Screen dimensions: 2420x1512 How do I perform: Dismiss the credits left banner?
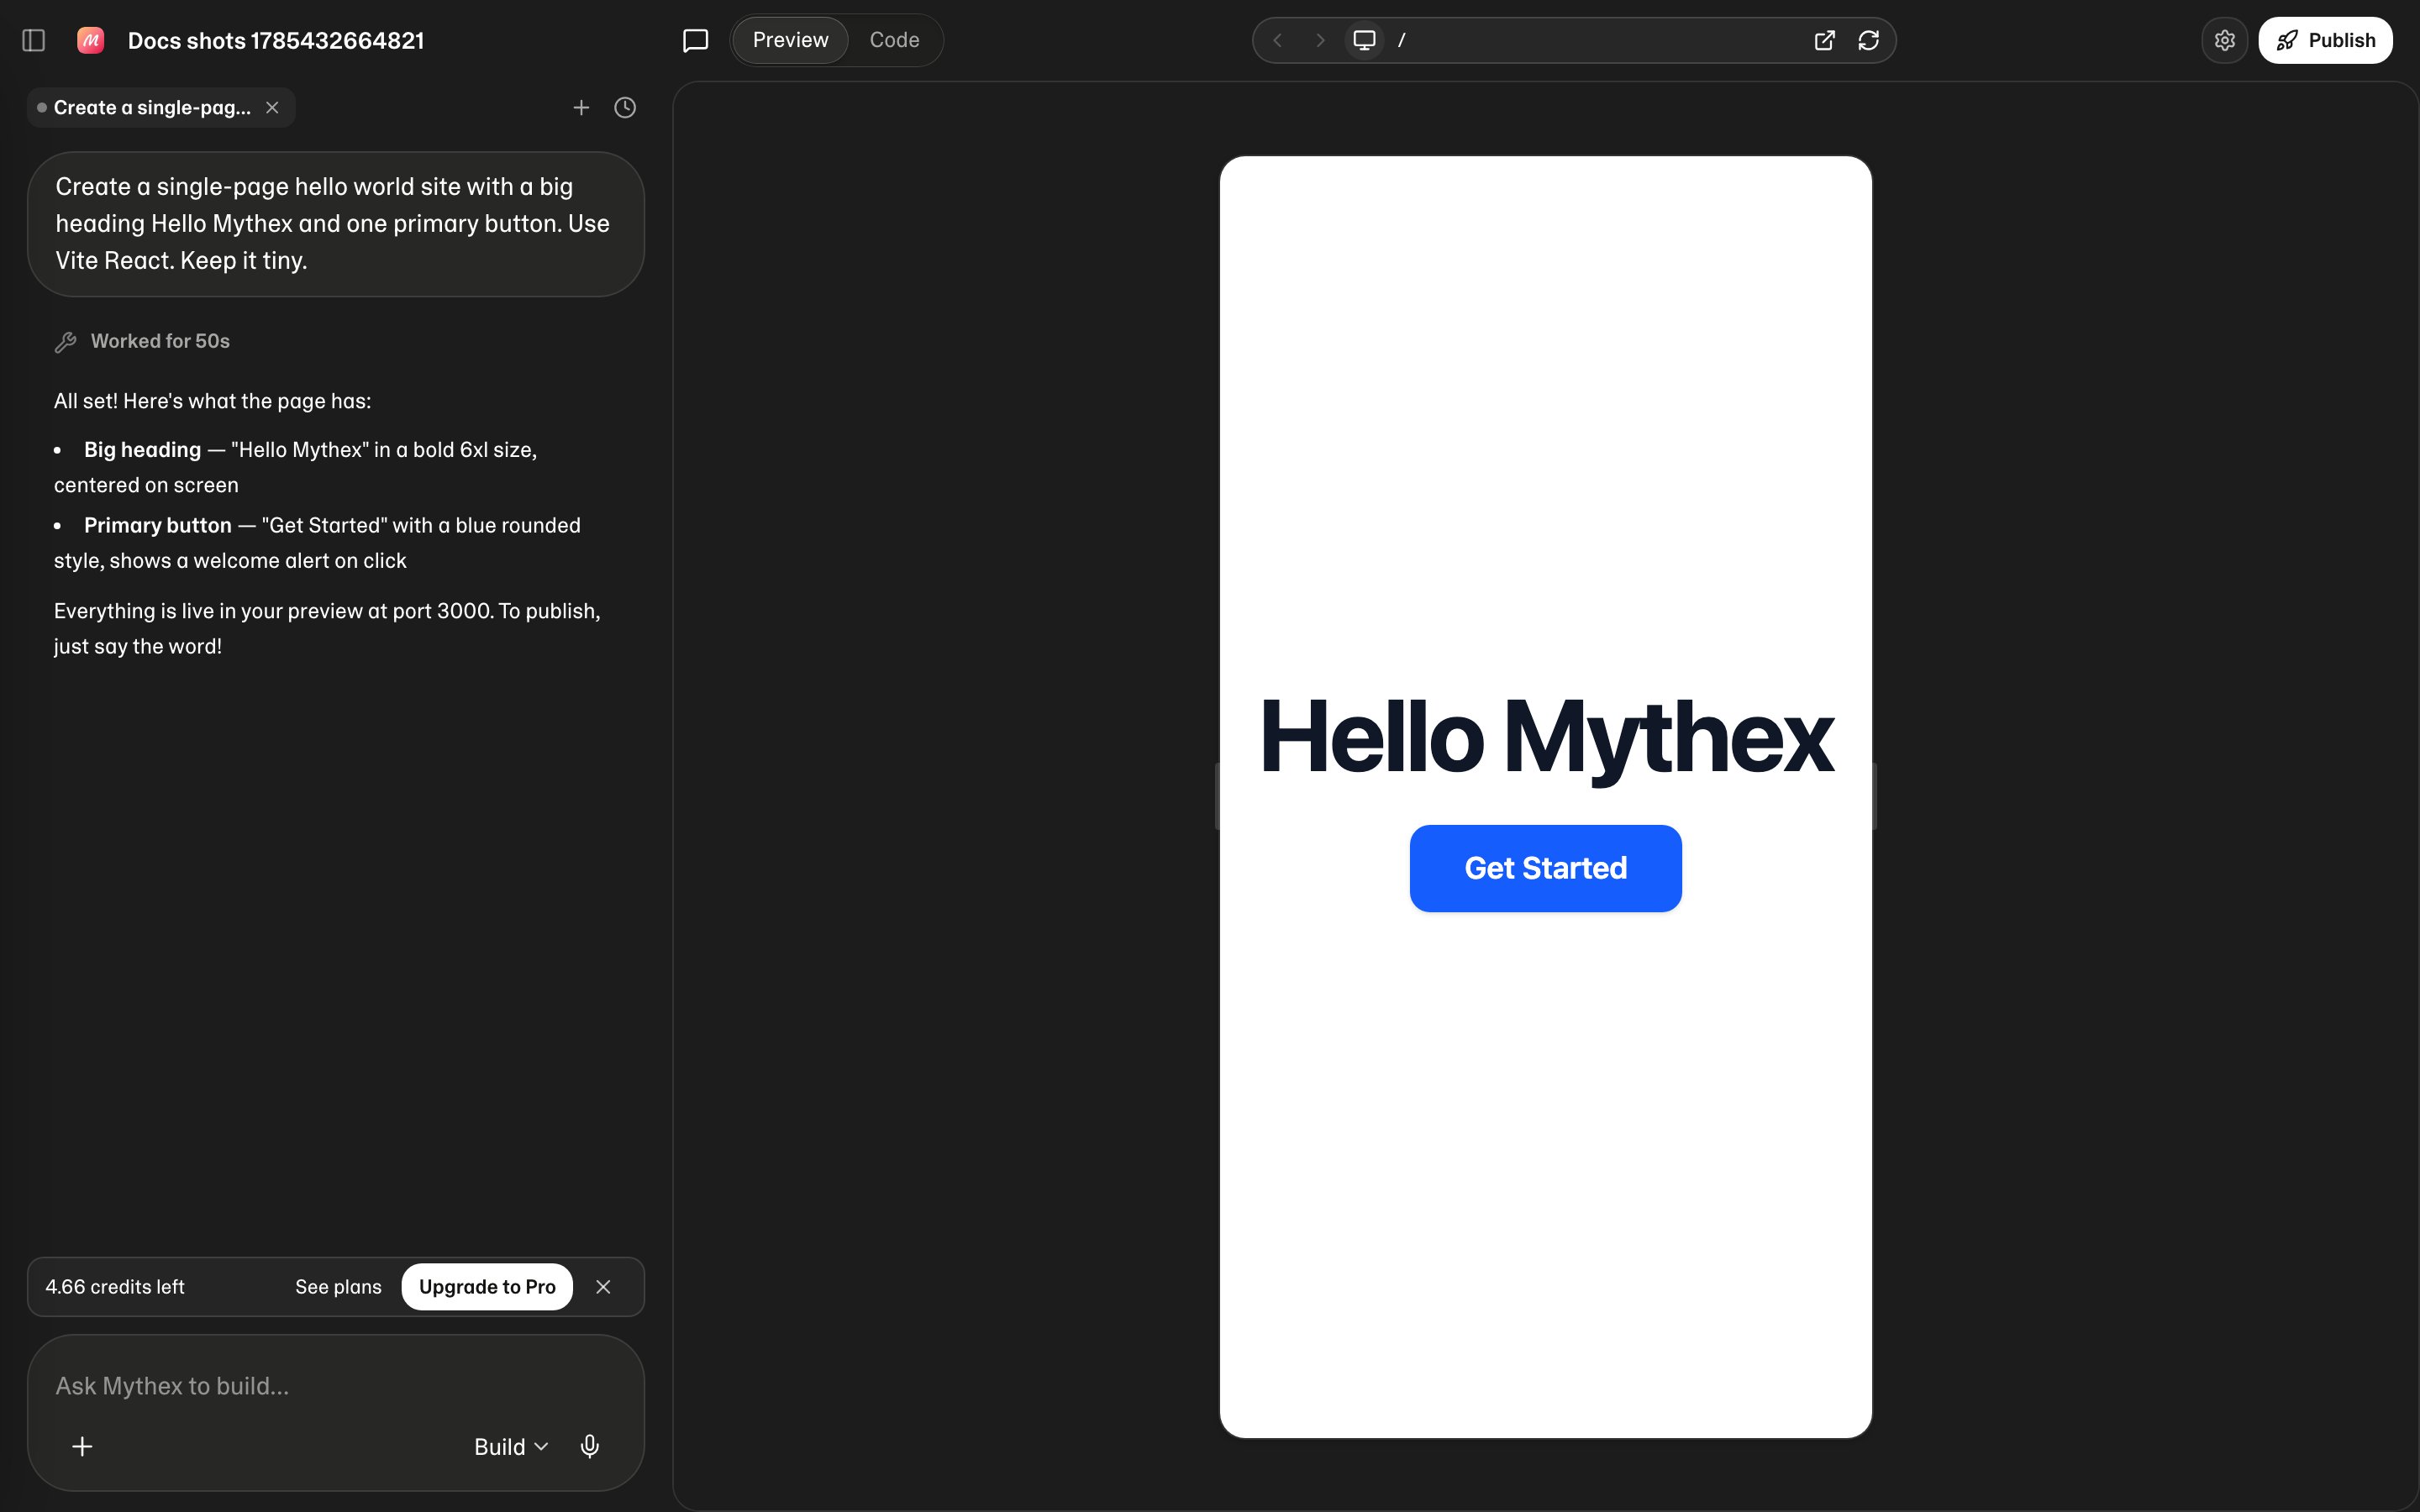[603, 1287]
